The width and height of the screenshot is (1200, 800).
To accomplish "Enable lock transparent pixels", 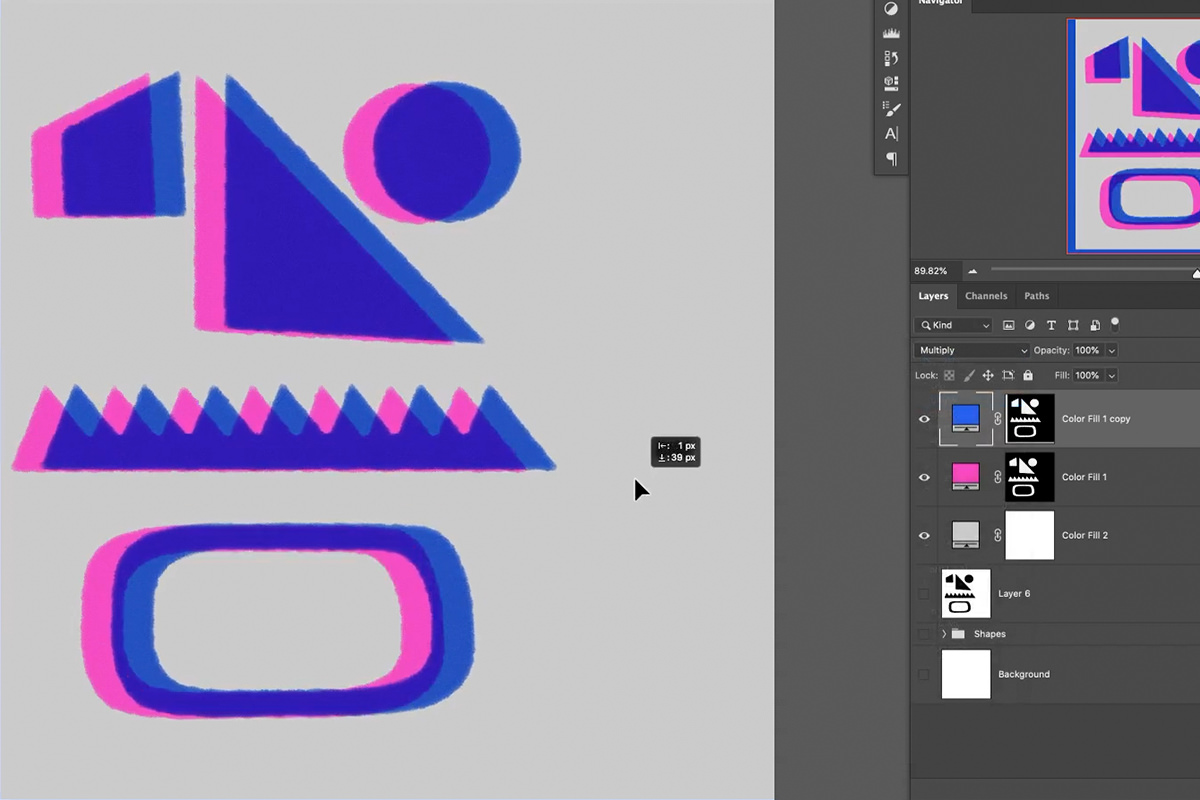I will [950, 375].
